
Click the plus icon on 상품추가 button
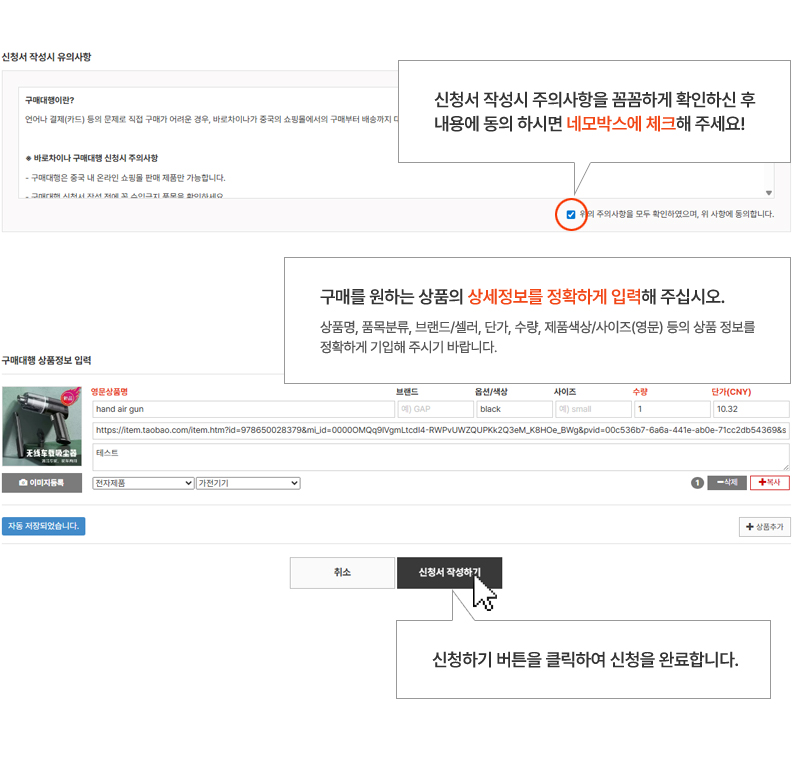tap(750, 527)
